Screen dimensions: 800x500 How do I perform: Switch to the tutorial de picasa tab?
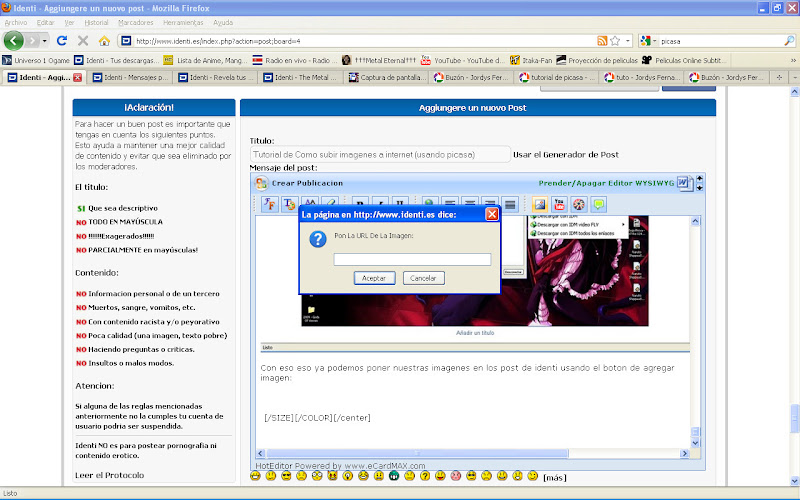tap(557, 78)
